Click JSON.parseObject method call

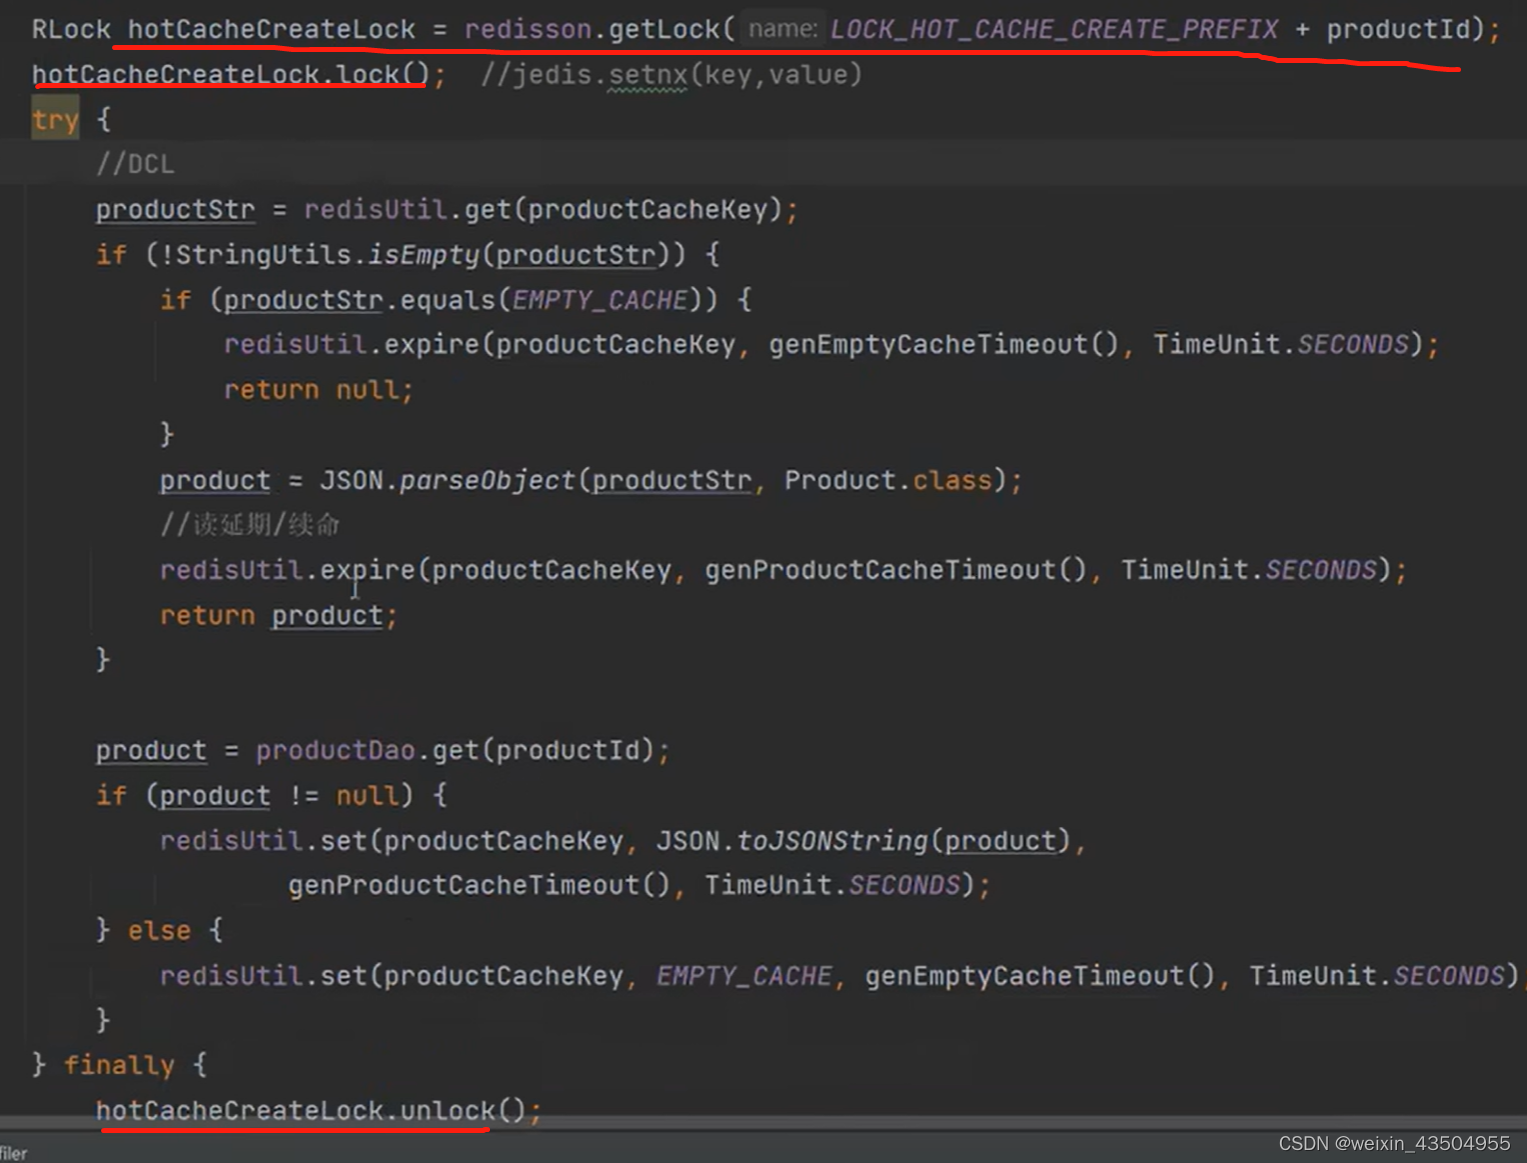tap(447, 480)
